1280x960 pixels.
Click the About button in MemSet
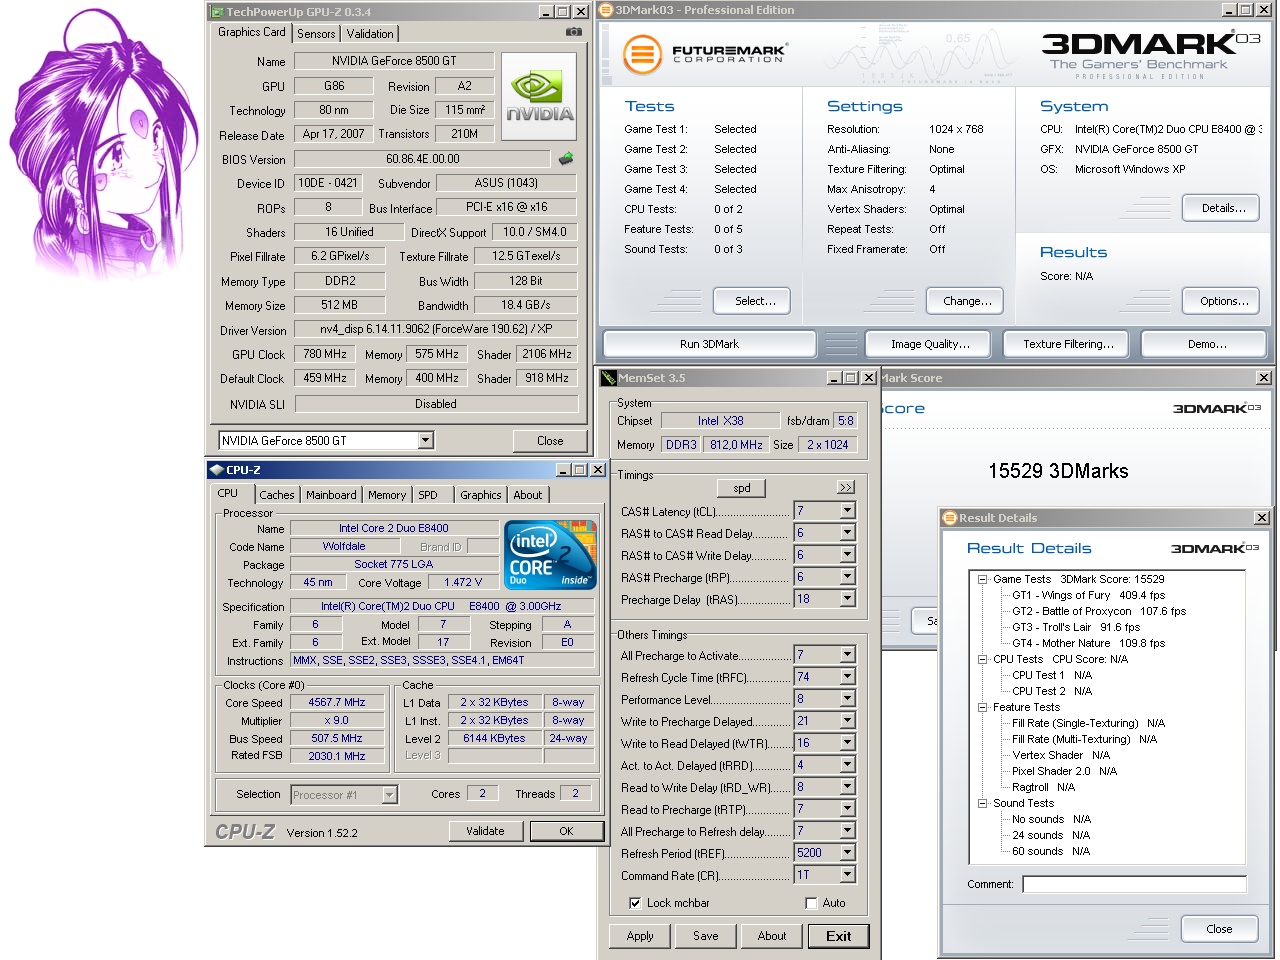(x=772, y=936)
